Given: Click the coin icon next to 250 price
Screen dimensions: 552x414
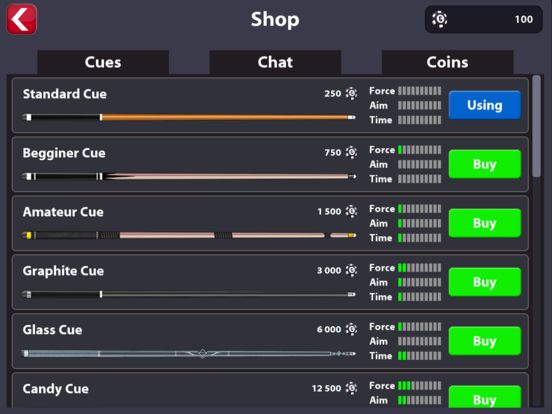Looking at the screenshot, I should pyautogui.click(x=351, y=93).
